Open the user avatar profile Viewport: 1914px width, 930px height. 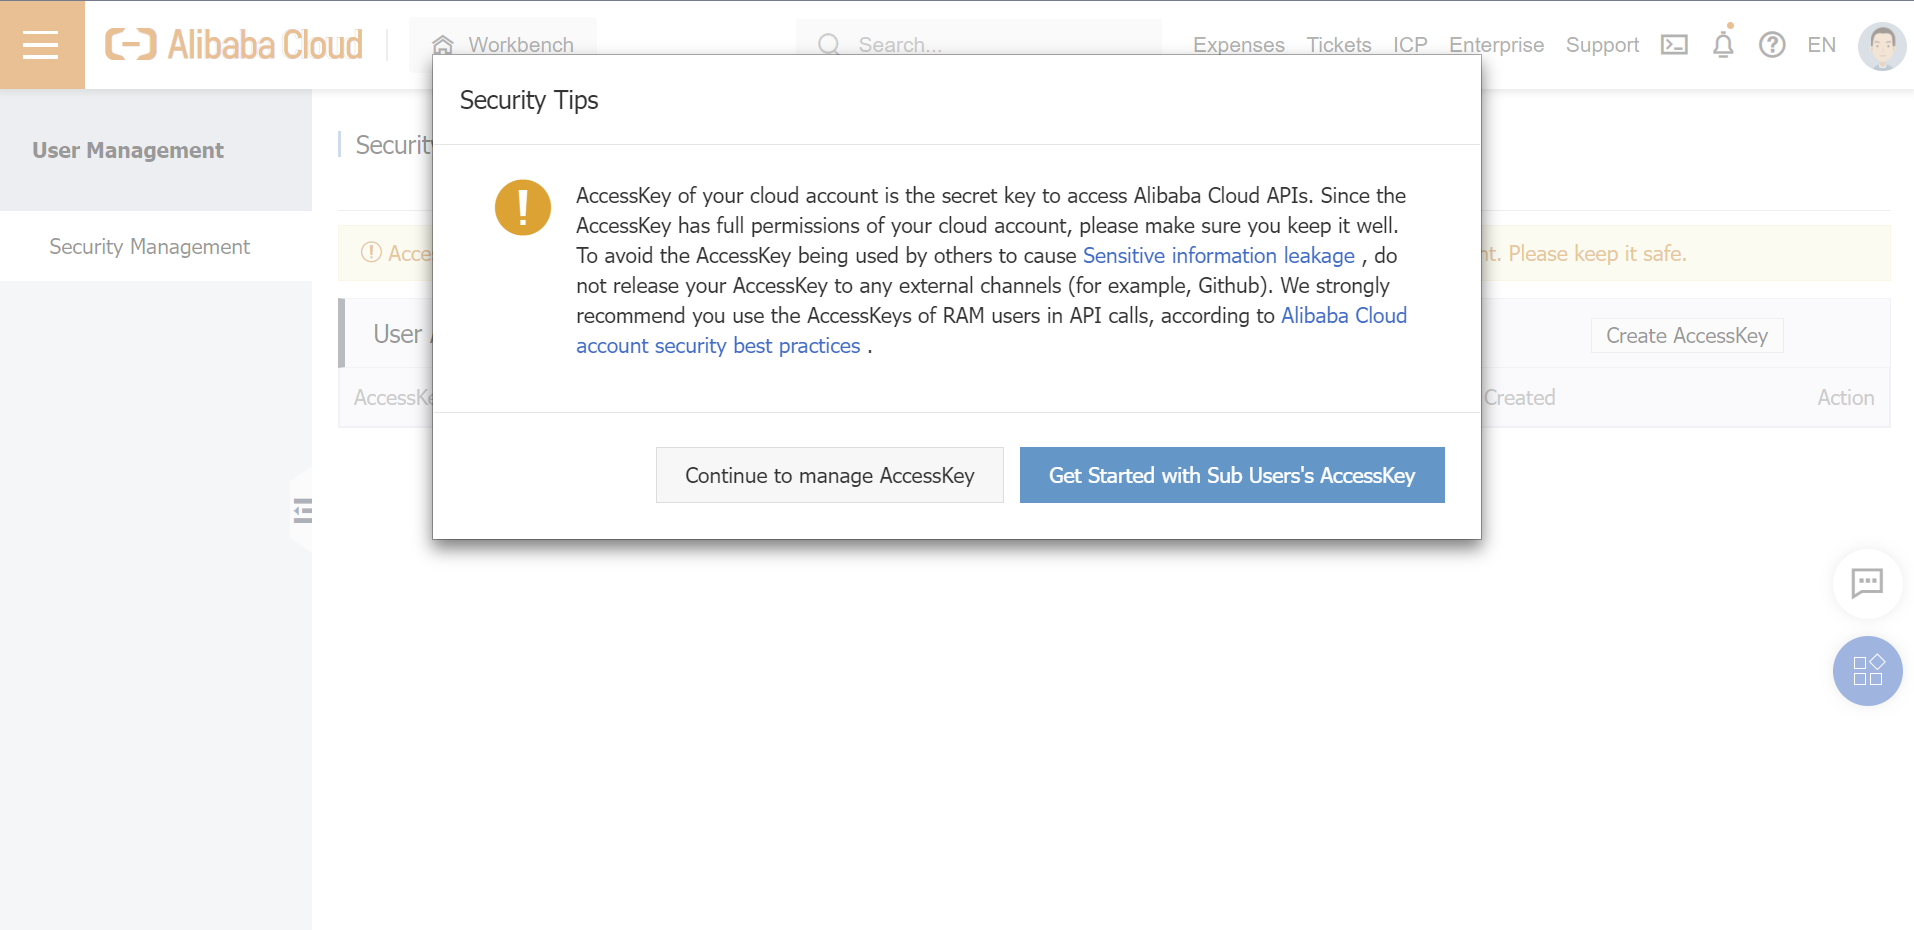point(1882,46)
